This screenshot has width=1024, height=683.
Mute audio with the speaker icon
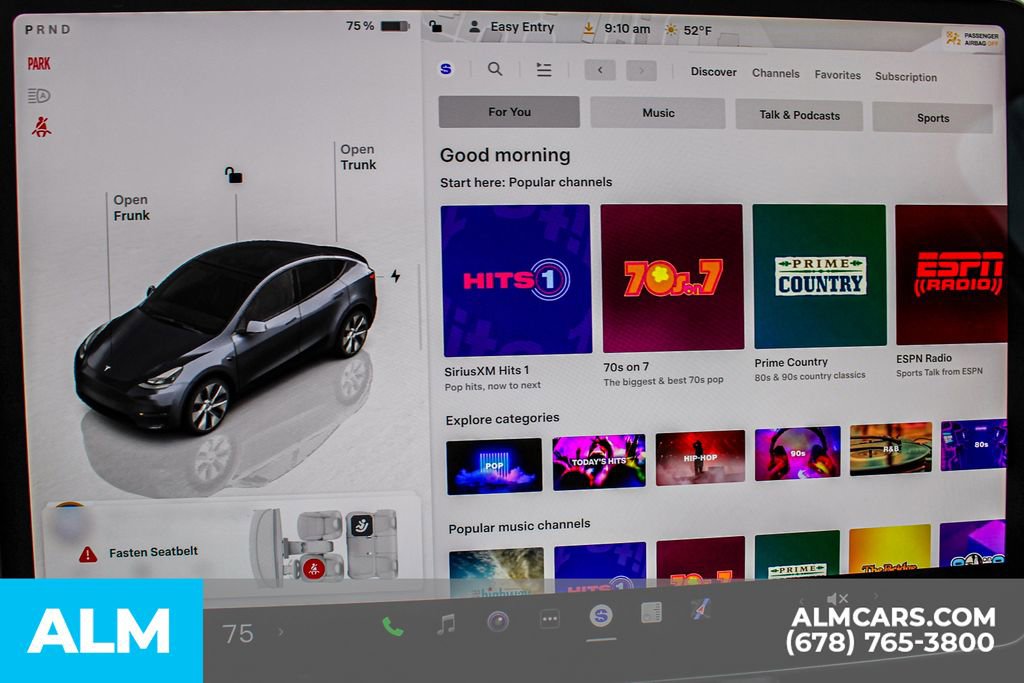pyautogui.click(x=838, y=598)
